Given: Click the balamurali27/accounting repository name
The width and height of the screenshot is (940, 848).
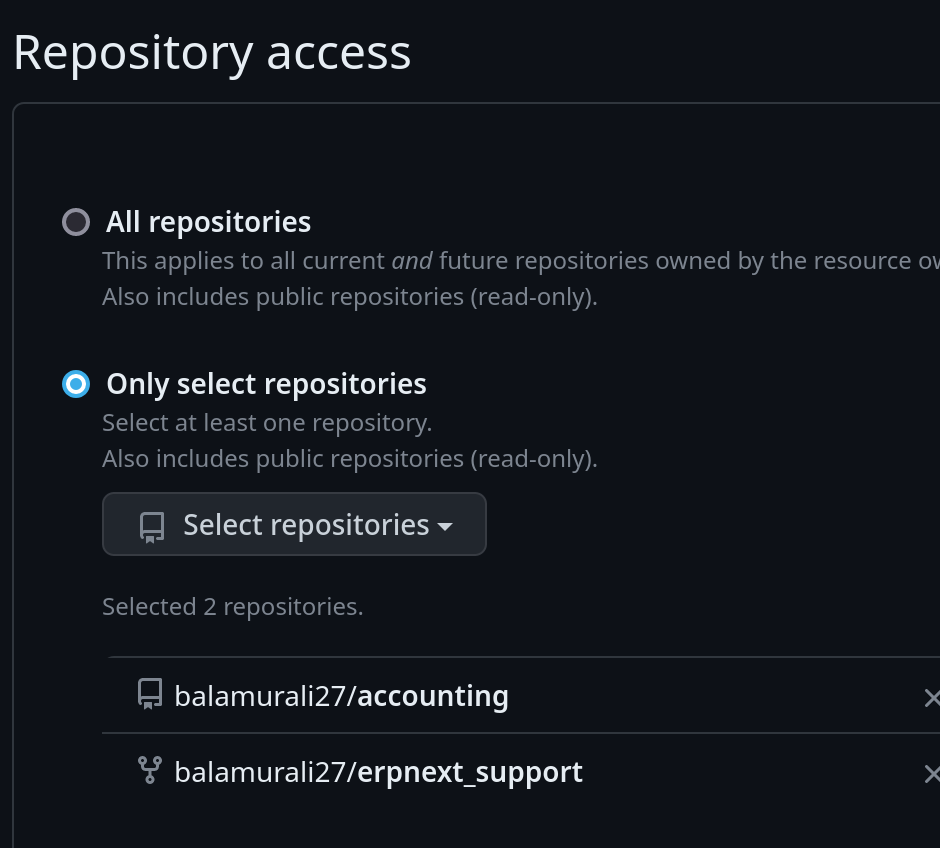Looking at the screenshot, I should tap(341, 696).
